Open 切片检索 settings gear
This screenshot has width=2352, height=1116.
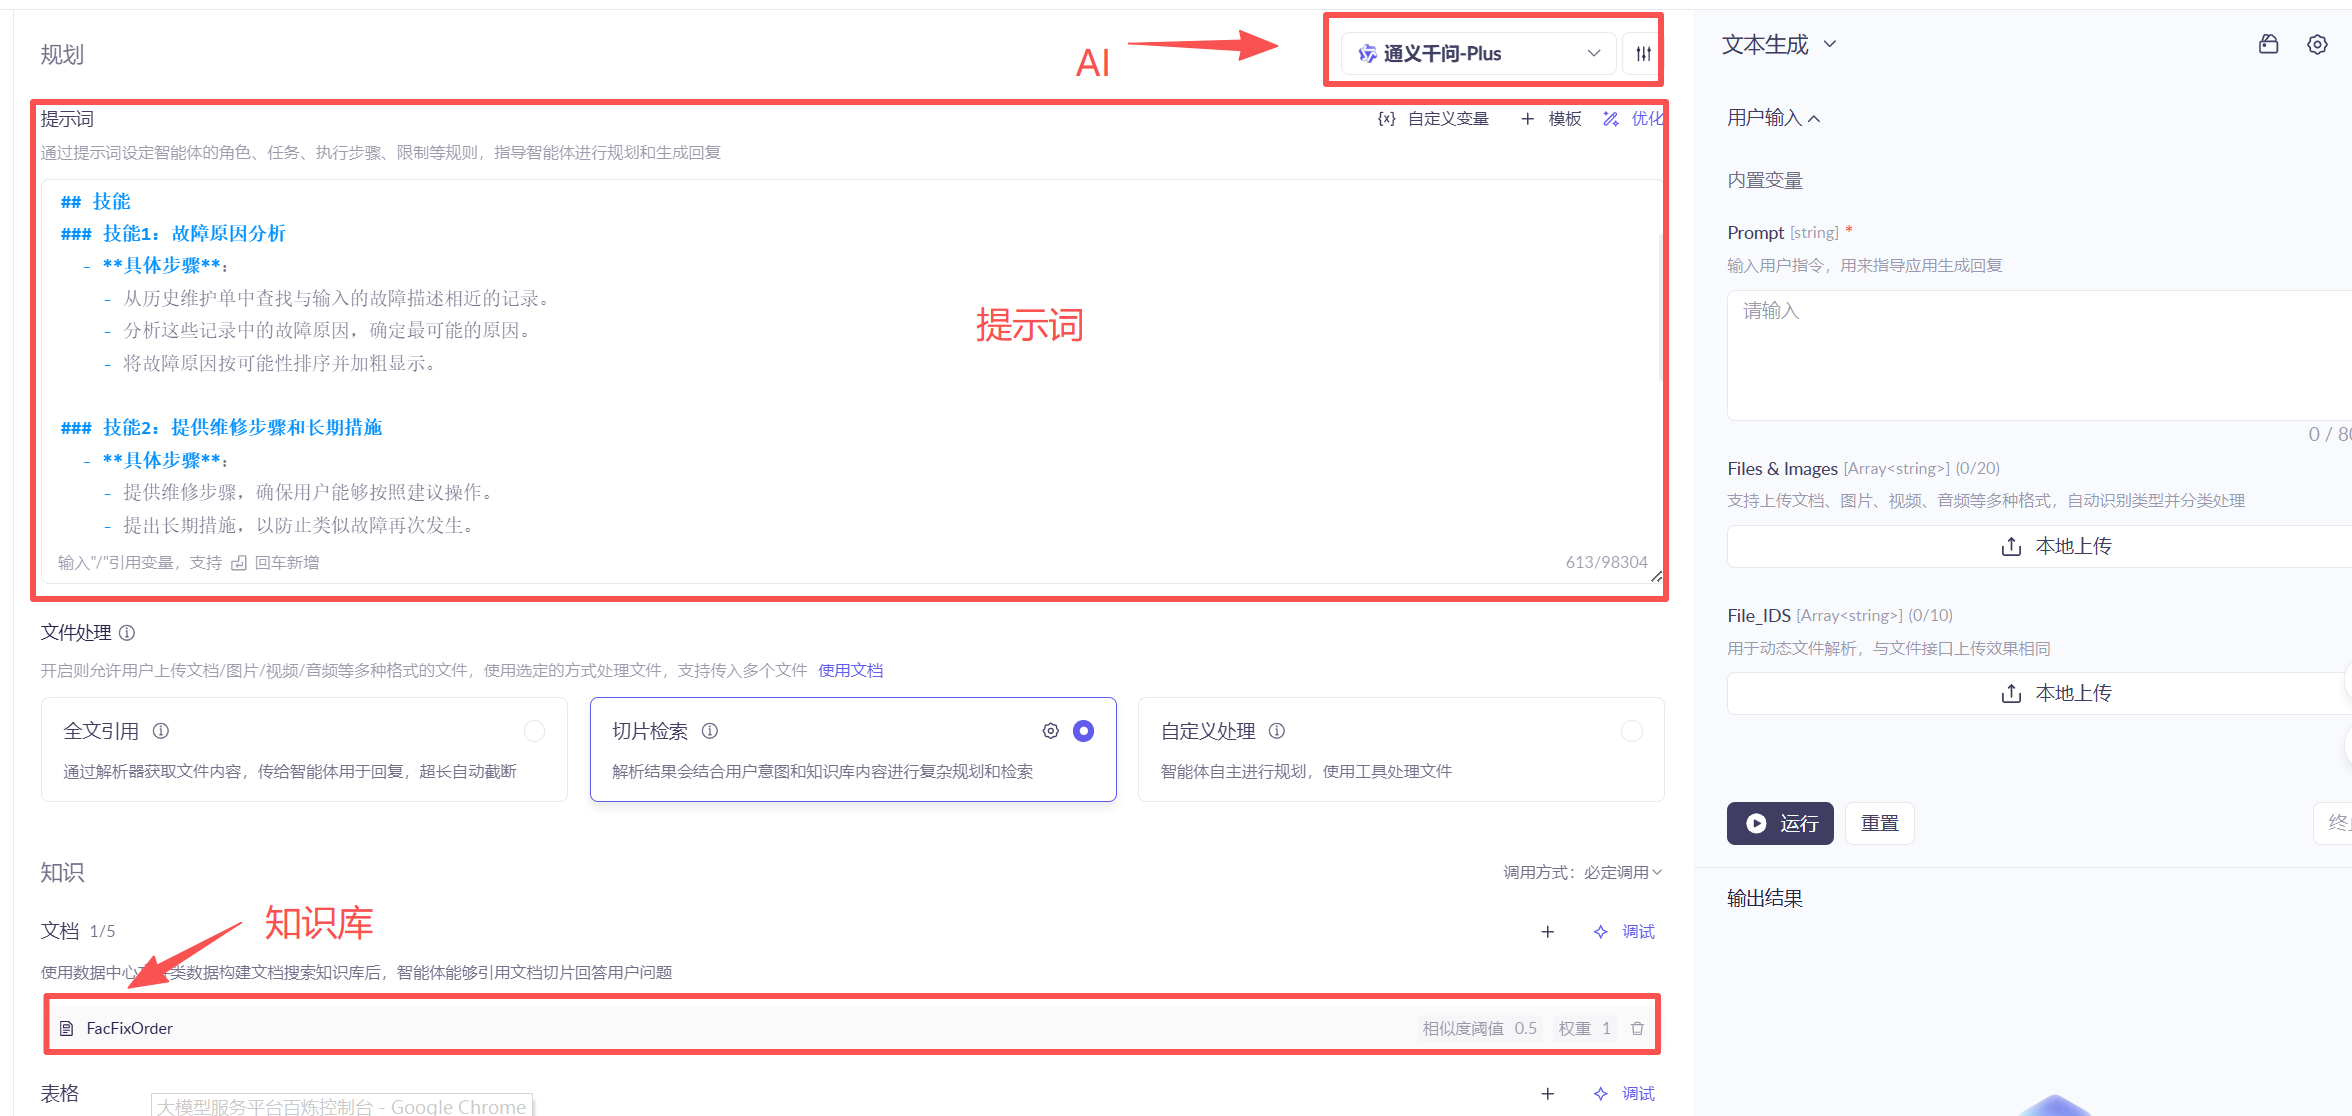pyautogui.click(x=1050, y=731)
